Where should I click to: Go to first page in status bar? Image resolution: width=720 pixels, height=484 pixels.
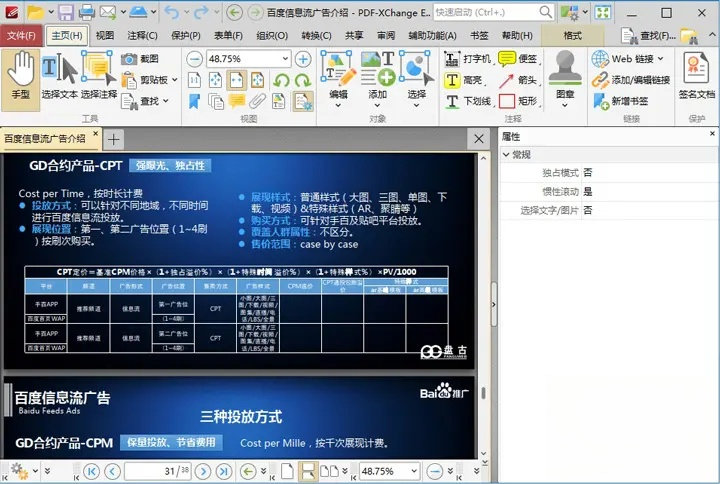pos(91,471)
